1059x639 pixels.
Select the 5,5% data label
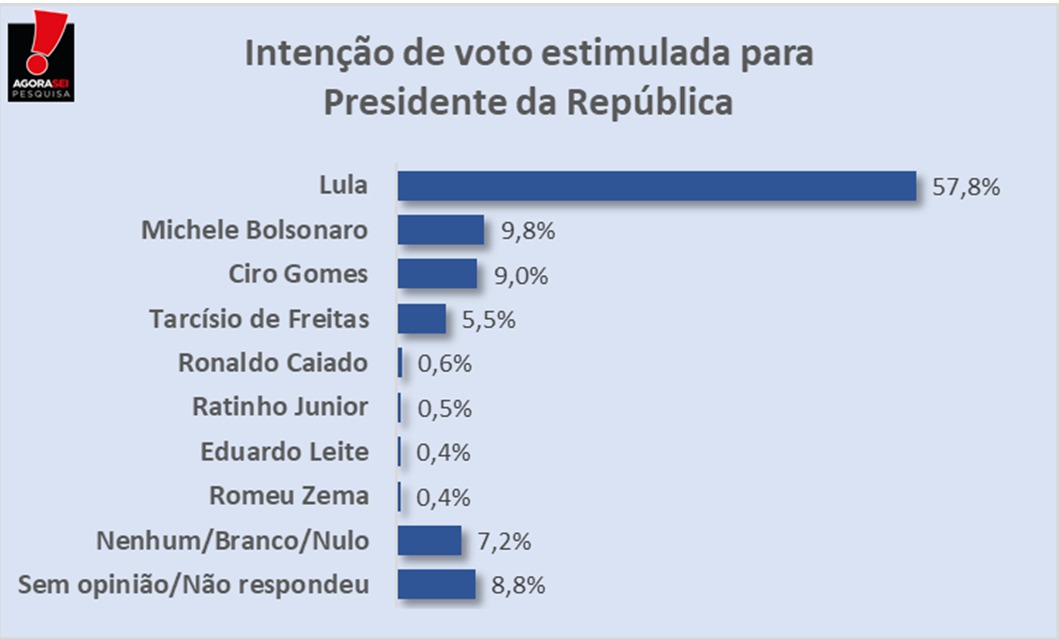point(489,320)
